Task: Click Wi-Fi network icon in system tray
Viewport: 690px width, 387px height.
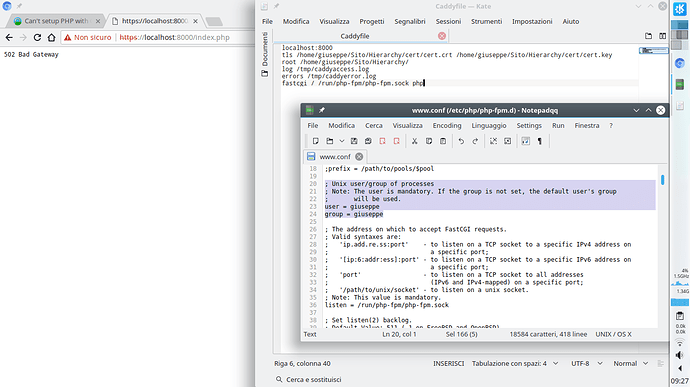Action: (x=680, y=343)
